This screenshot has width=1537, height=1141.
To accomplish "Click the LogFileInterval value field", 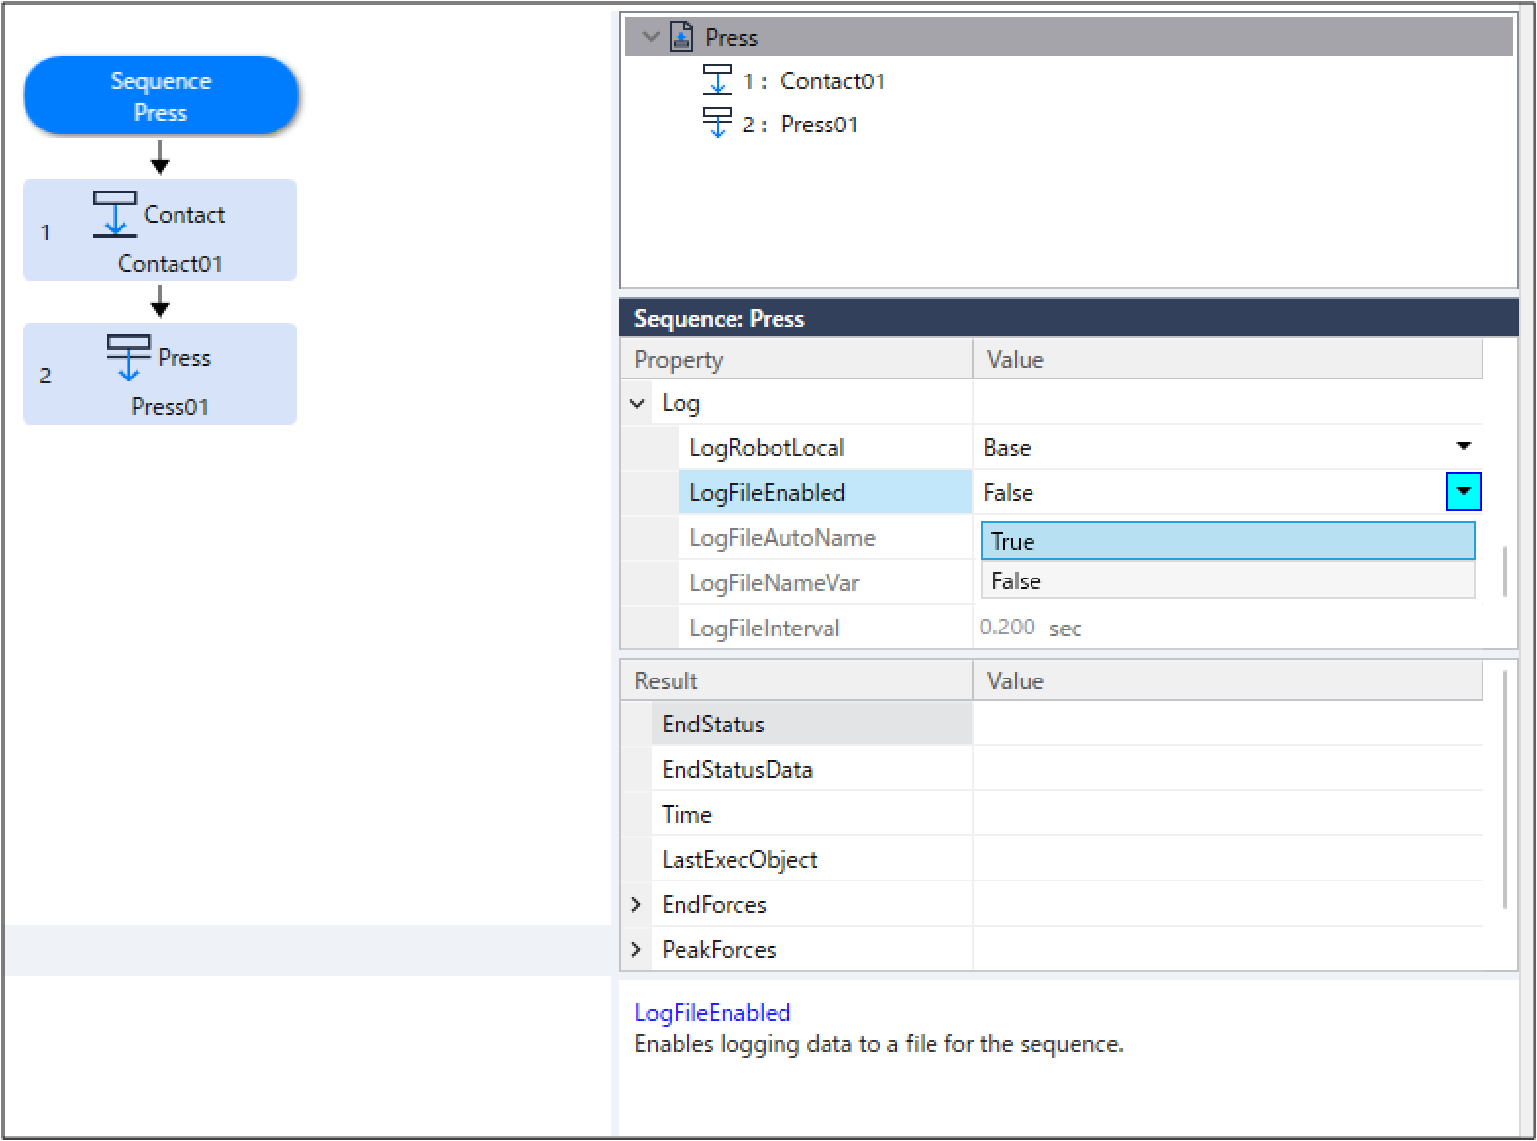I will click(x=1007, y=627).
